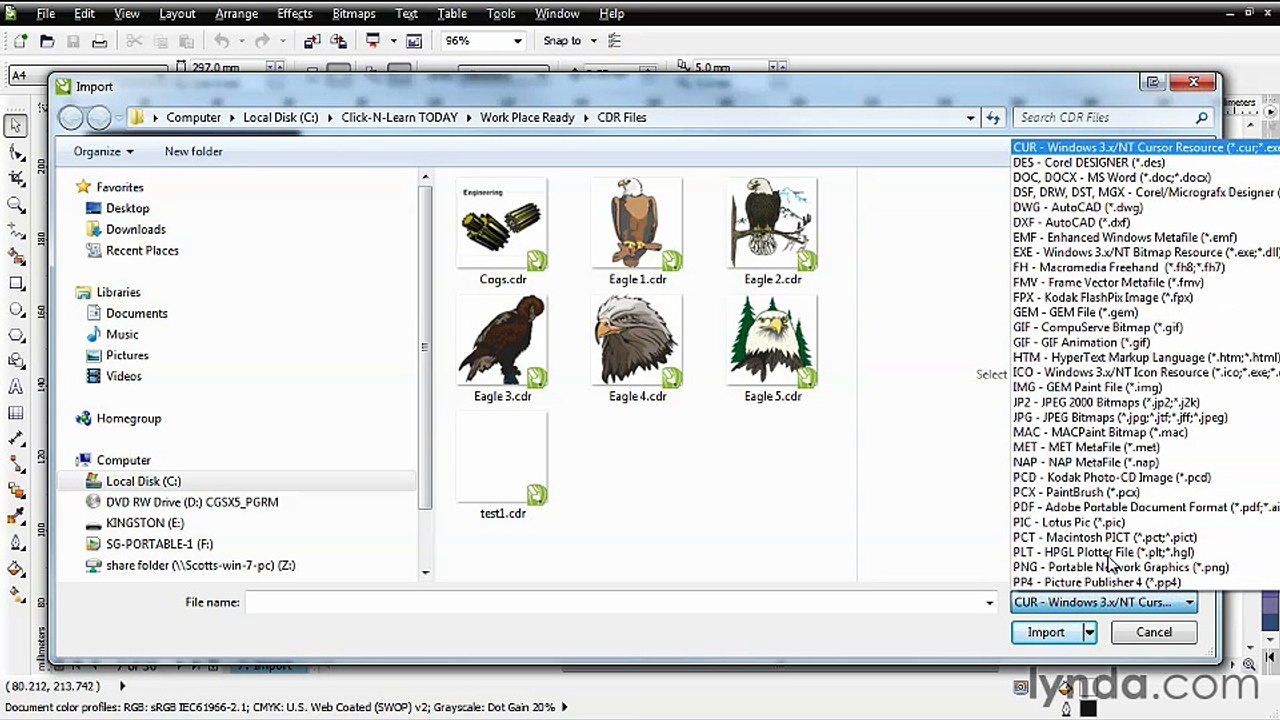The width and height of the screenshot is (1280, 720).
Task: Click the New document toolbar icon
Action: pyautogui.click(x=21, y=41)
